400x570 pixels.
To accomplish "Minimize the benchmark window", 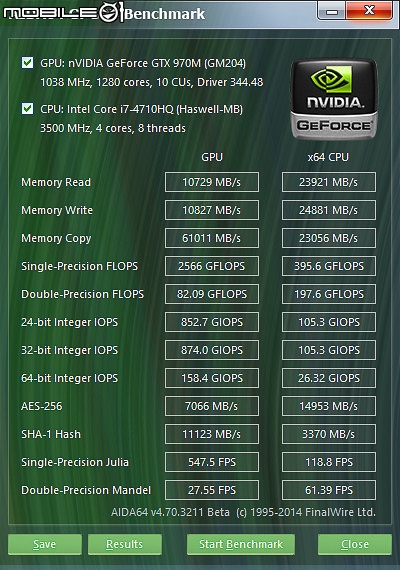I will (332, 11).
